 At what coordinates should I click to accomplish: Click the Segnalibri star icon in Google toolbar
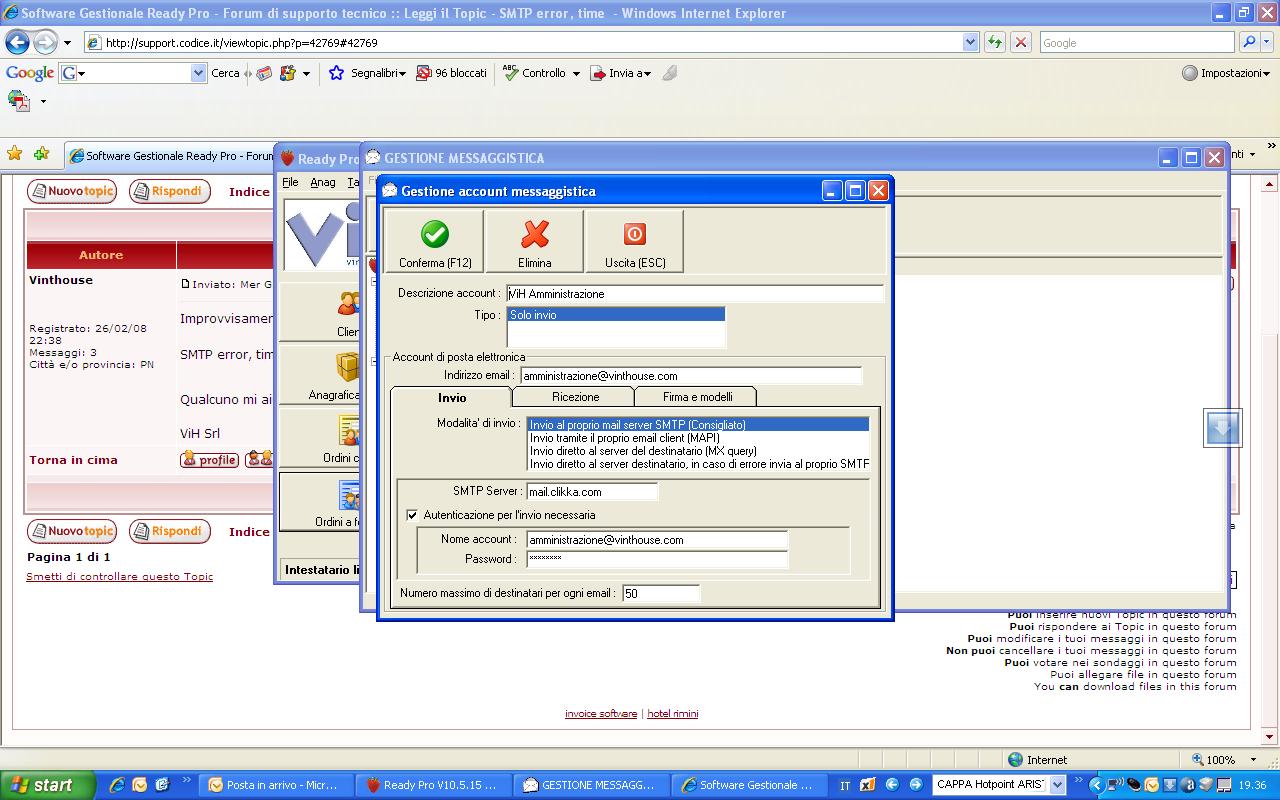(x=336, y=73)
